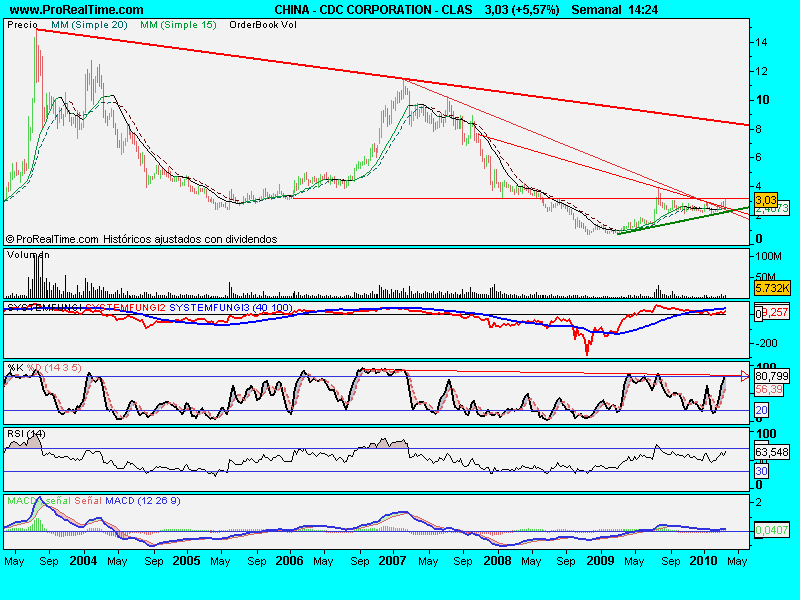Select the Volumen panel label
This screenshot has height=600, width=800.
28,255
